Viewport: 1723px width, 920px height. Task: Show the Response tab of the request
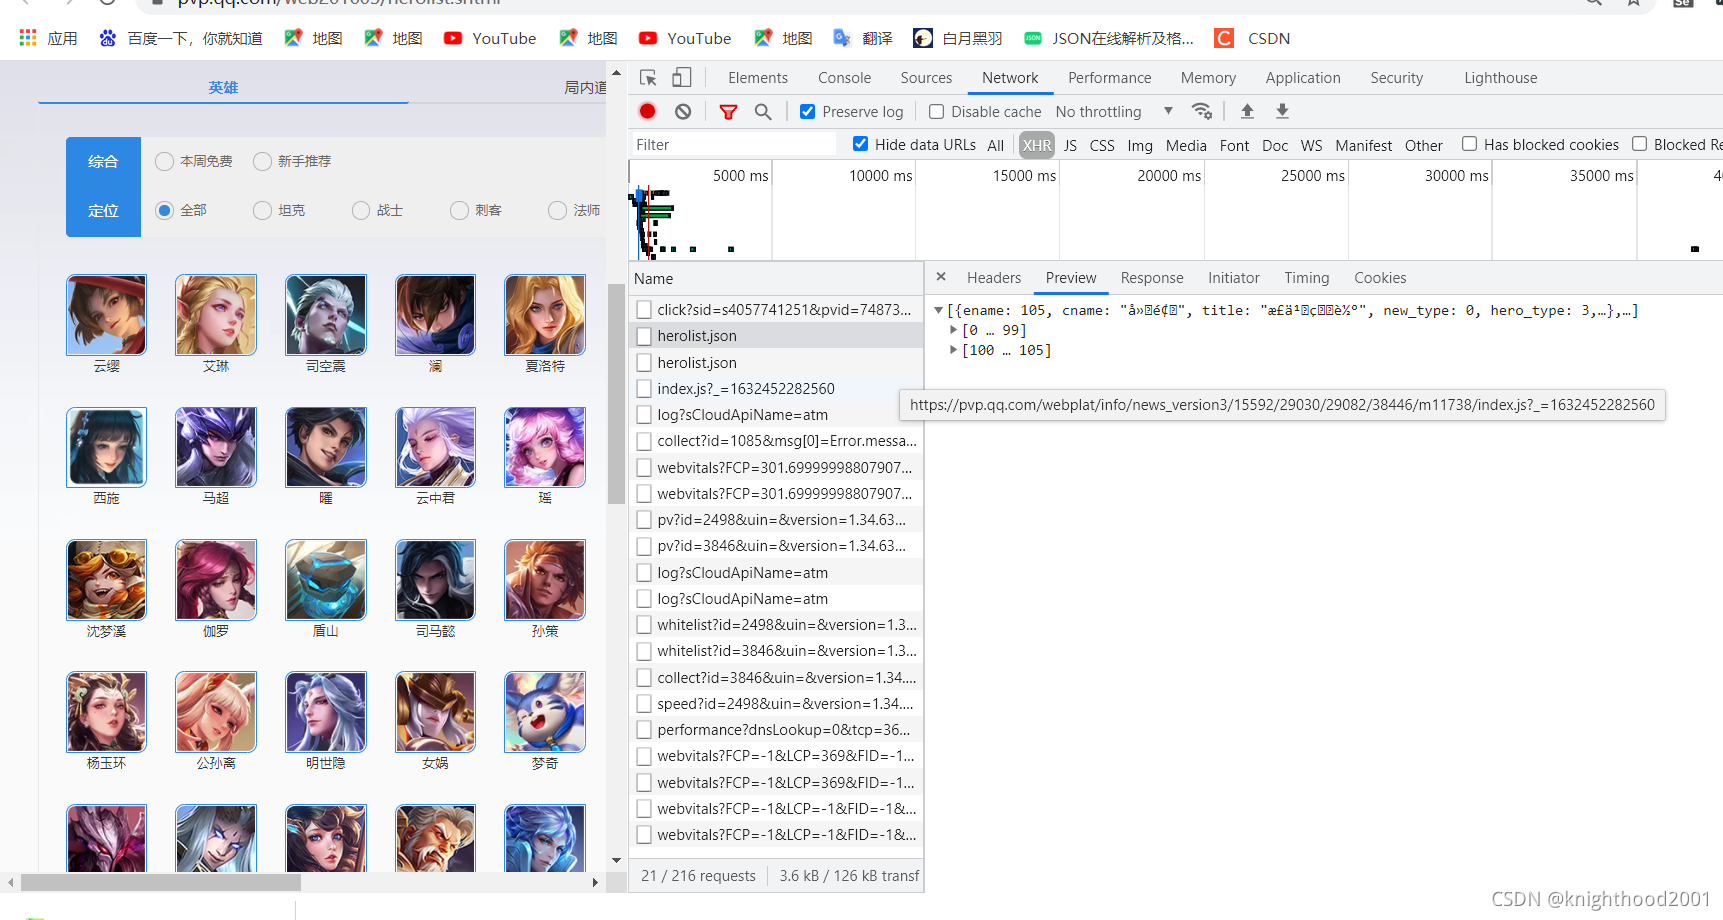click(x=1152, y=278)
